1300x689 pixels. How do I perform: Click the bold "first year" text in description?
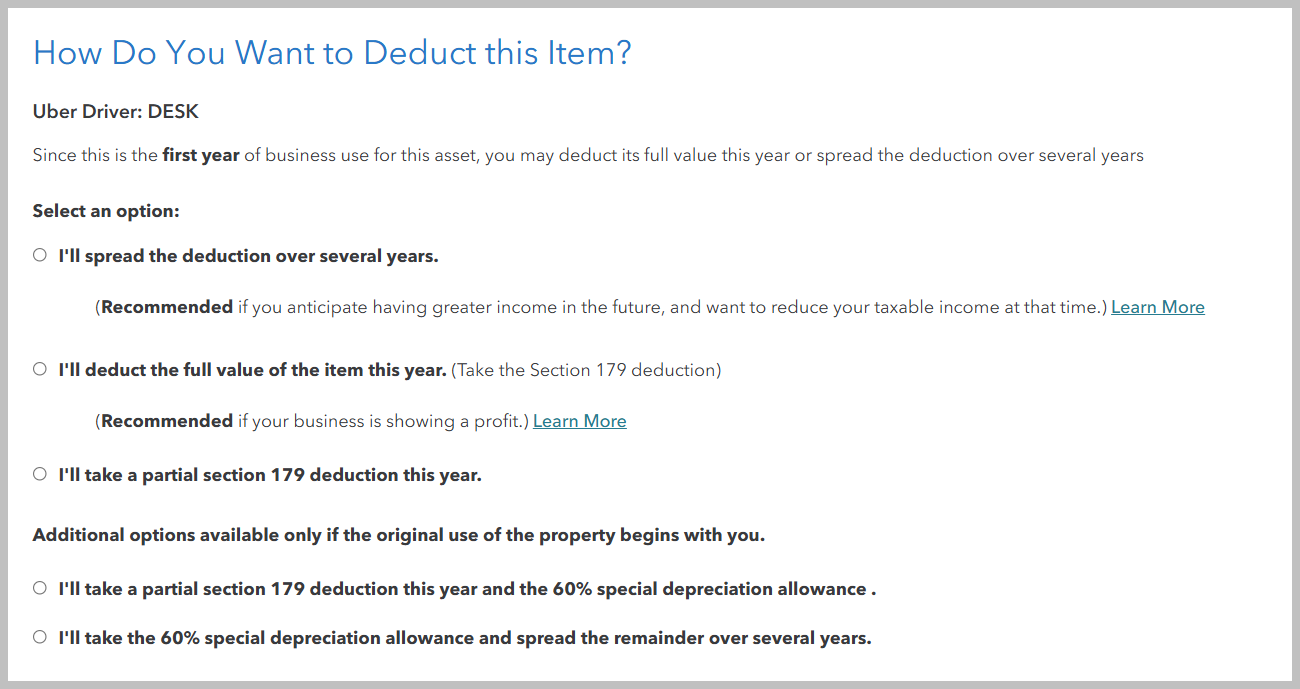coord(200,156)
